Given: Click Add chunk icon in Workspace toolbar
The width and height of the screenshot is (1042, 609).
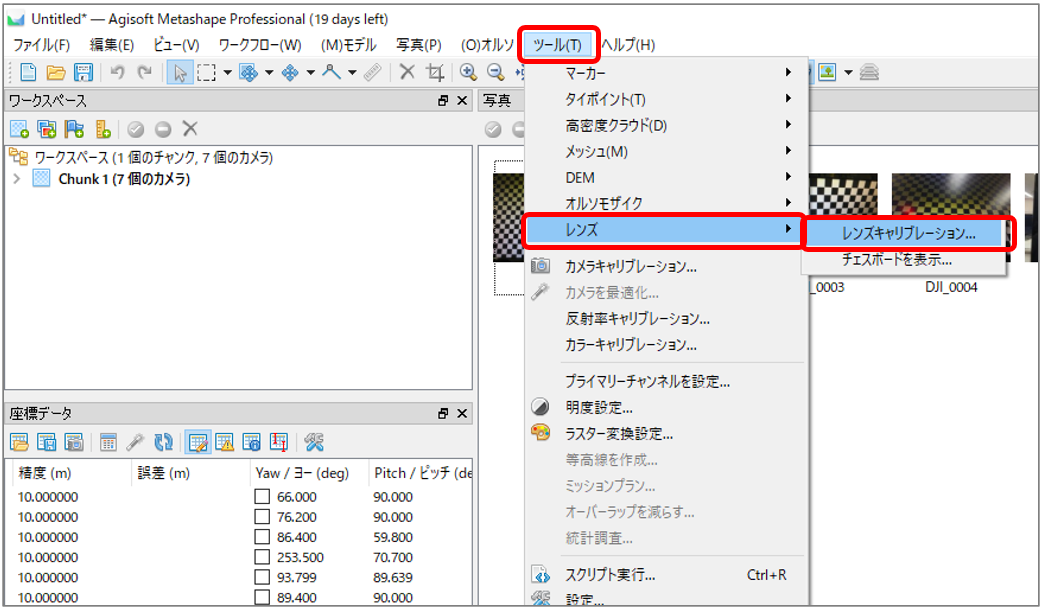Looking at the screenshot, I should pyautogui.click(x=19, y=129).
